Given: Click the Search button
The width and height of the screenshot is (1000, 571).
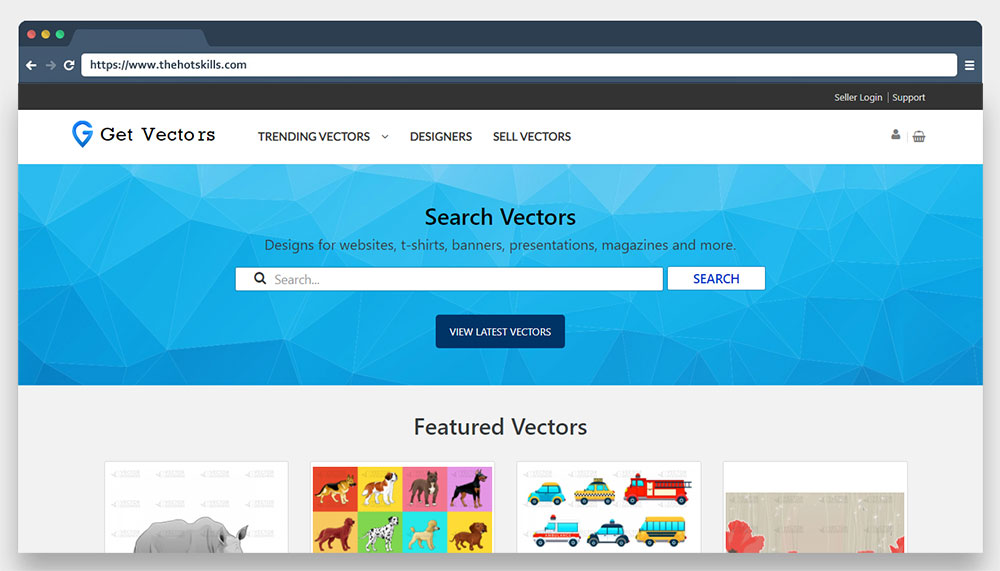Looking at the screenshot, I should click(716, 279).
